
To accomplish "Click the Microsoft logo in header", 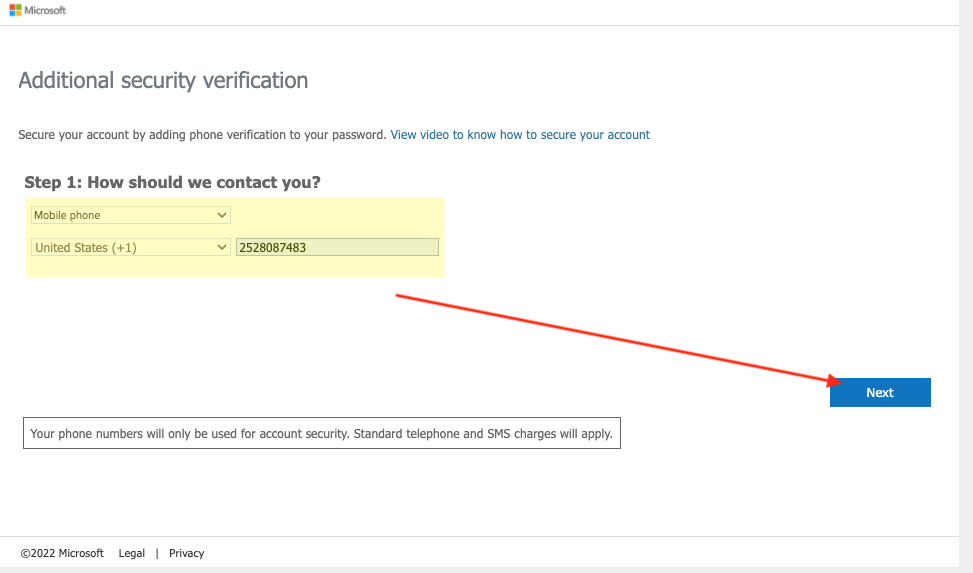I will click(37, 10).
